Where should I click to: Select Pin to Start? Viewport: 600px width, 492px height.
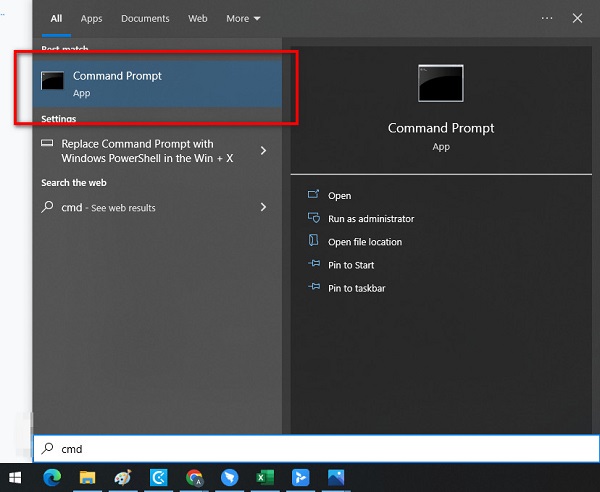[351, 265]
